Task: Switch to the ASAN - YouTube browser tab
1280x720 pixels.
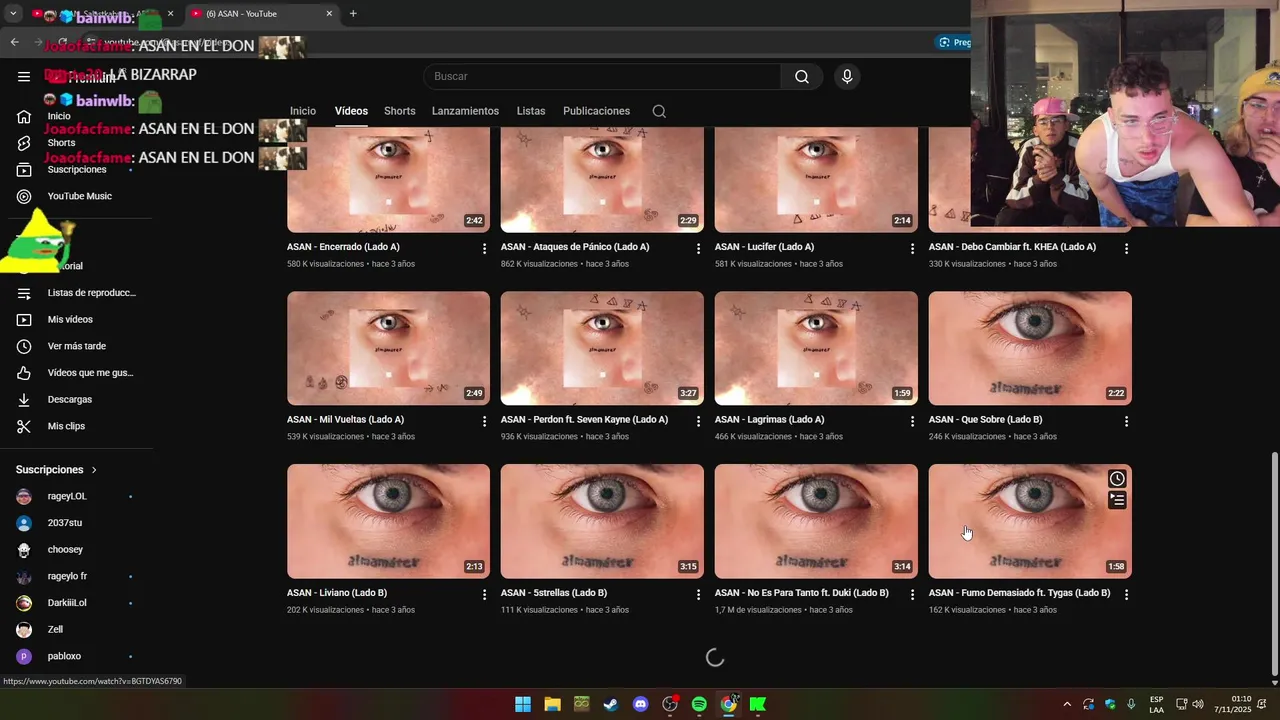Action: [262, 14]
